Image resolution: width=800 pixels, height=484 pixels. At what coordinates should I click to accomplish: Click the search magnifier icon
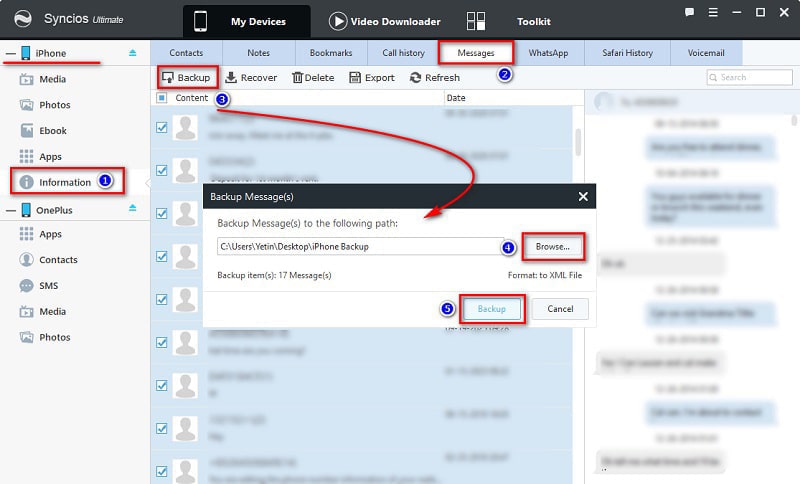713,78
